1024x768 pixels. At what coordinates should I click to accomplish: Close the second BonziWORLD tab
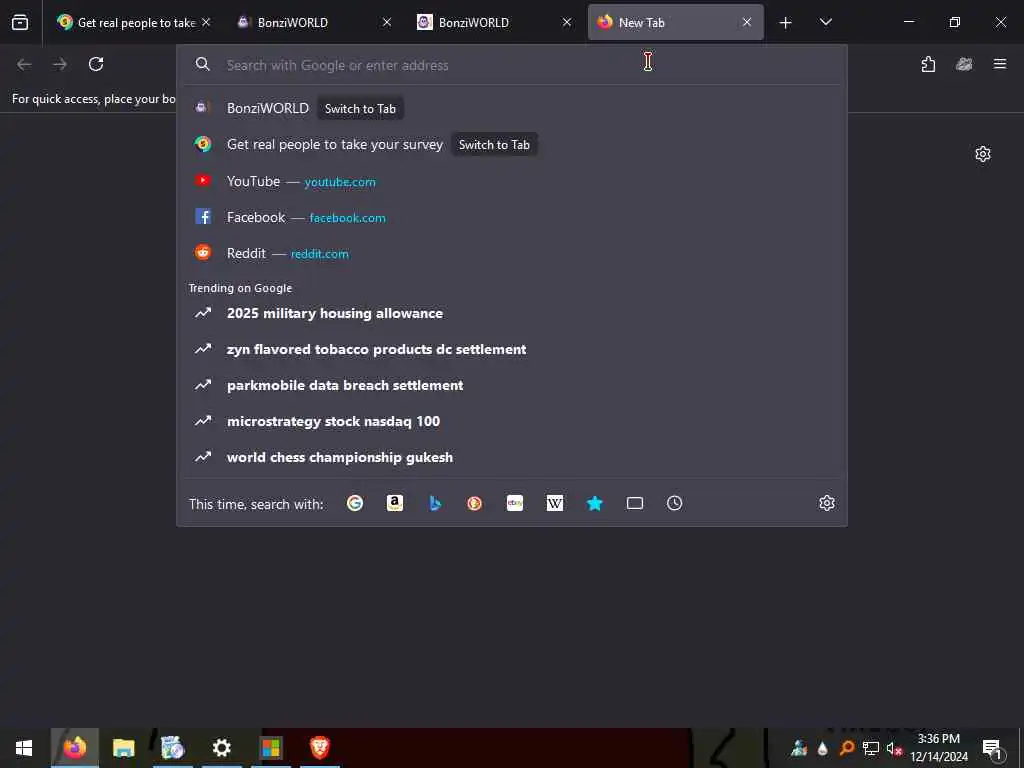click(567, 22)
